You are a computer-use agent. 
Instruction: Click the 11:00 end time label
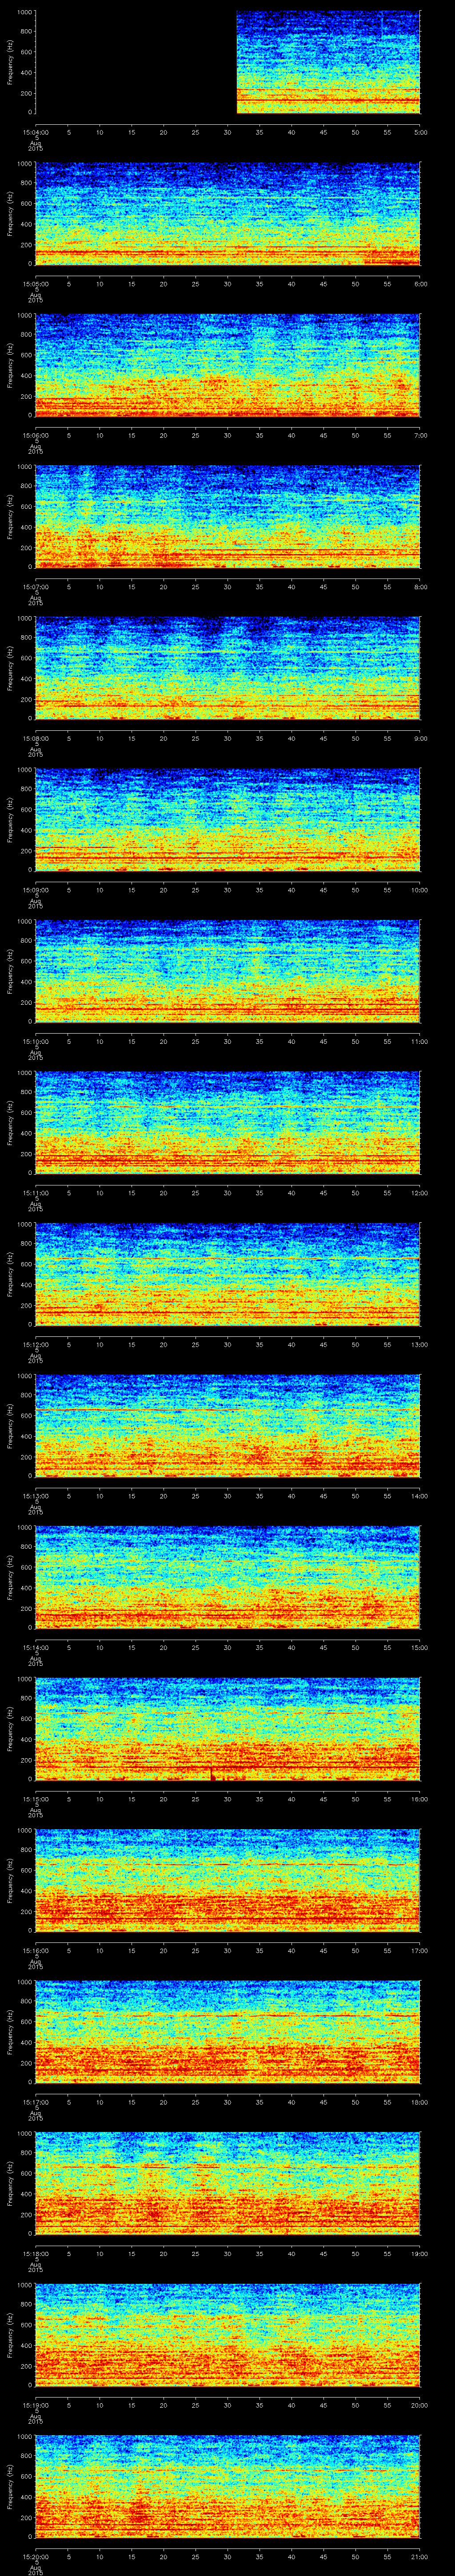[x=419, y=1041]
